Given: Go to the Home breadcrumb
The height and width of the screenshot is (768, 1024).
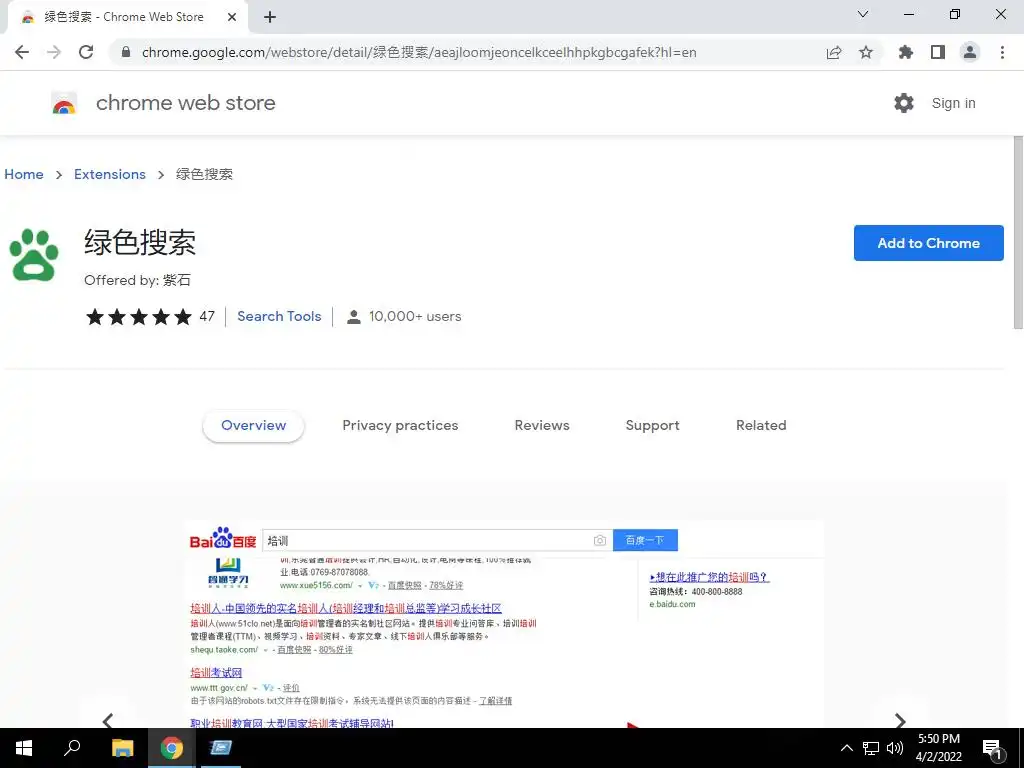Looking at the screenshot, I should [24, 174].
